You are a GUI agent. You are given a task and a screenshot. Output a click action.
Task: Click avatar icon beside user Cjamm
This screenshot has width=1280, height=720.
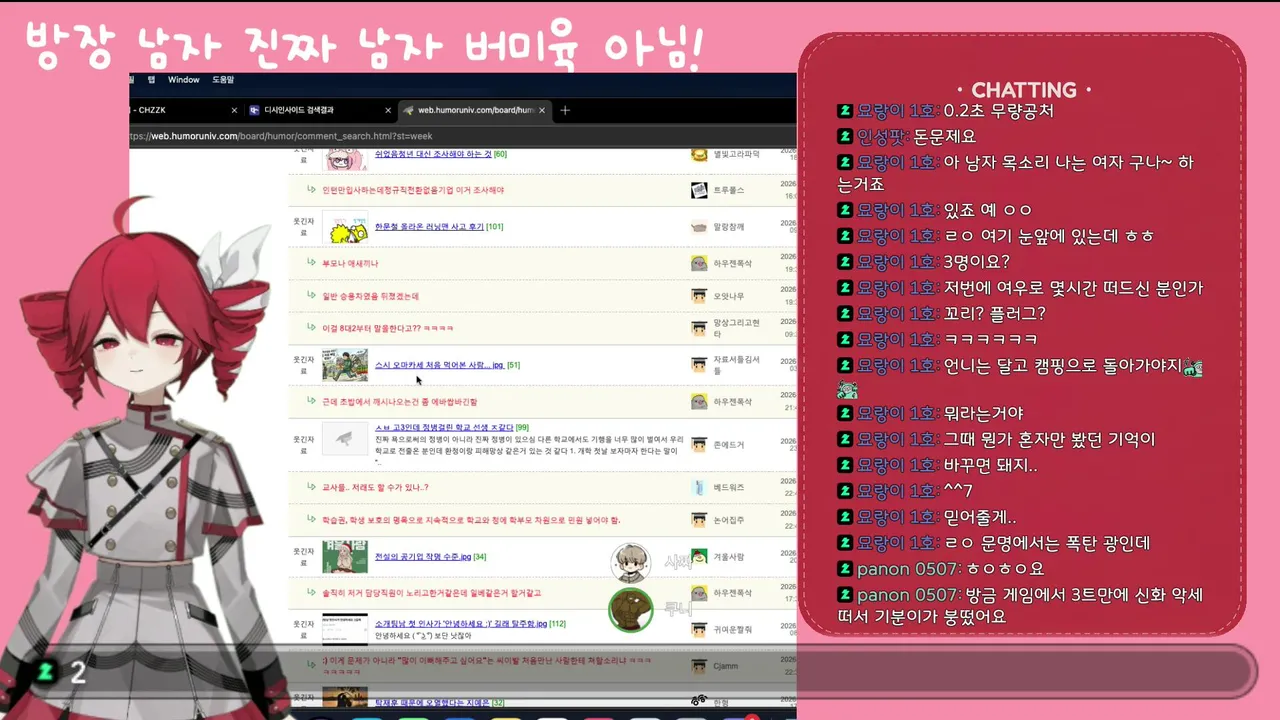(700, 666)
